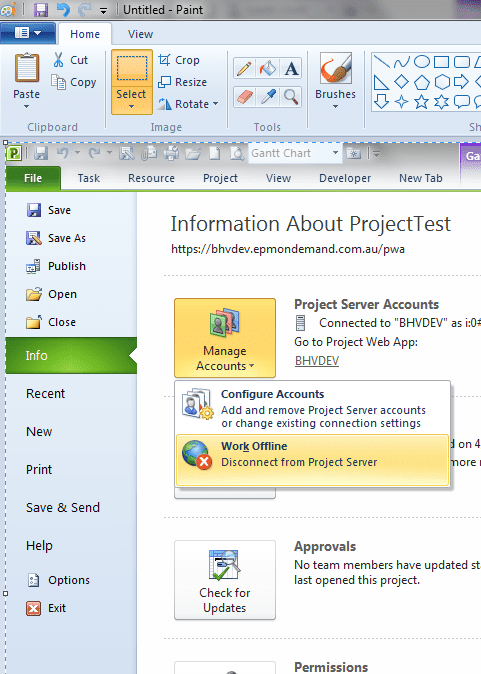Open the Paint application menu button

pyautogui.click(x=28, y=33)
